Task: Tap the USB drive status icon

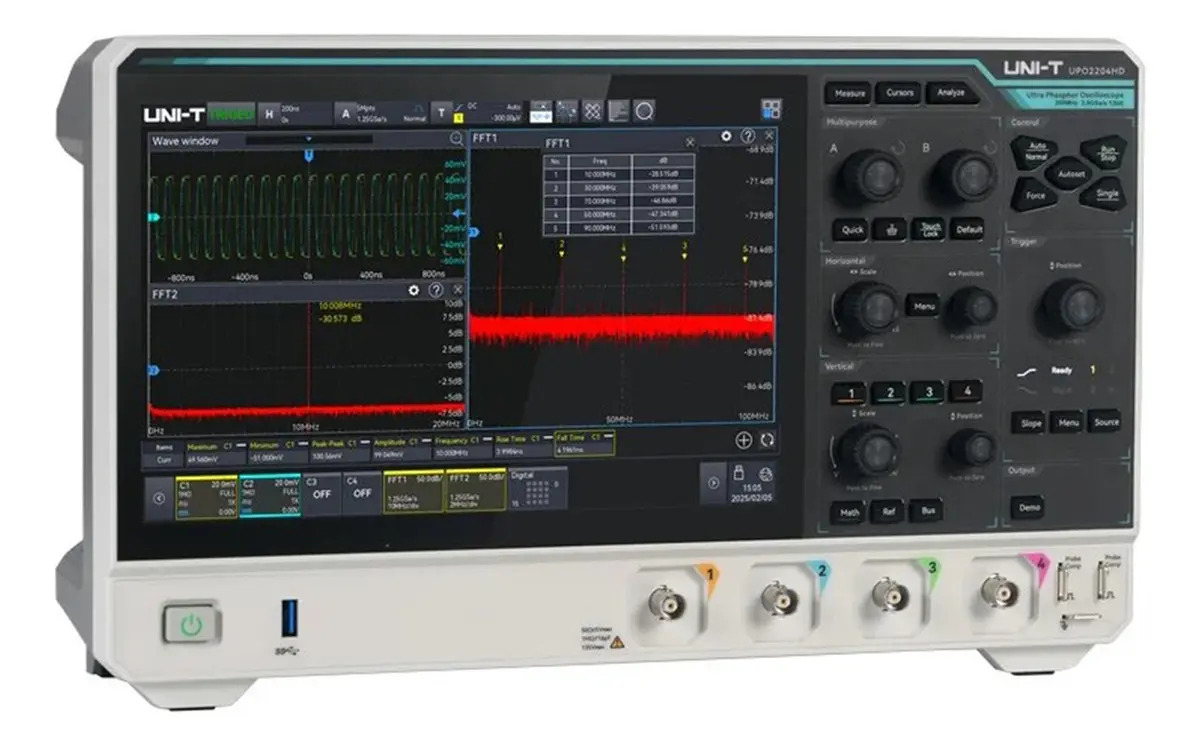Action: coord(740,471)
